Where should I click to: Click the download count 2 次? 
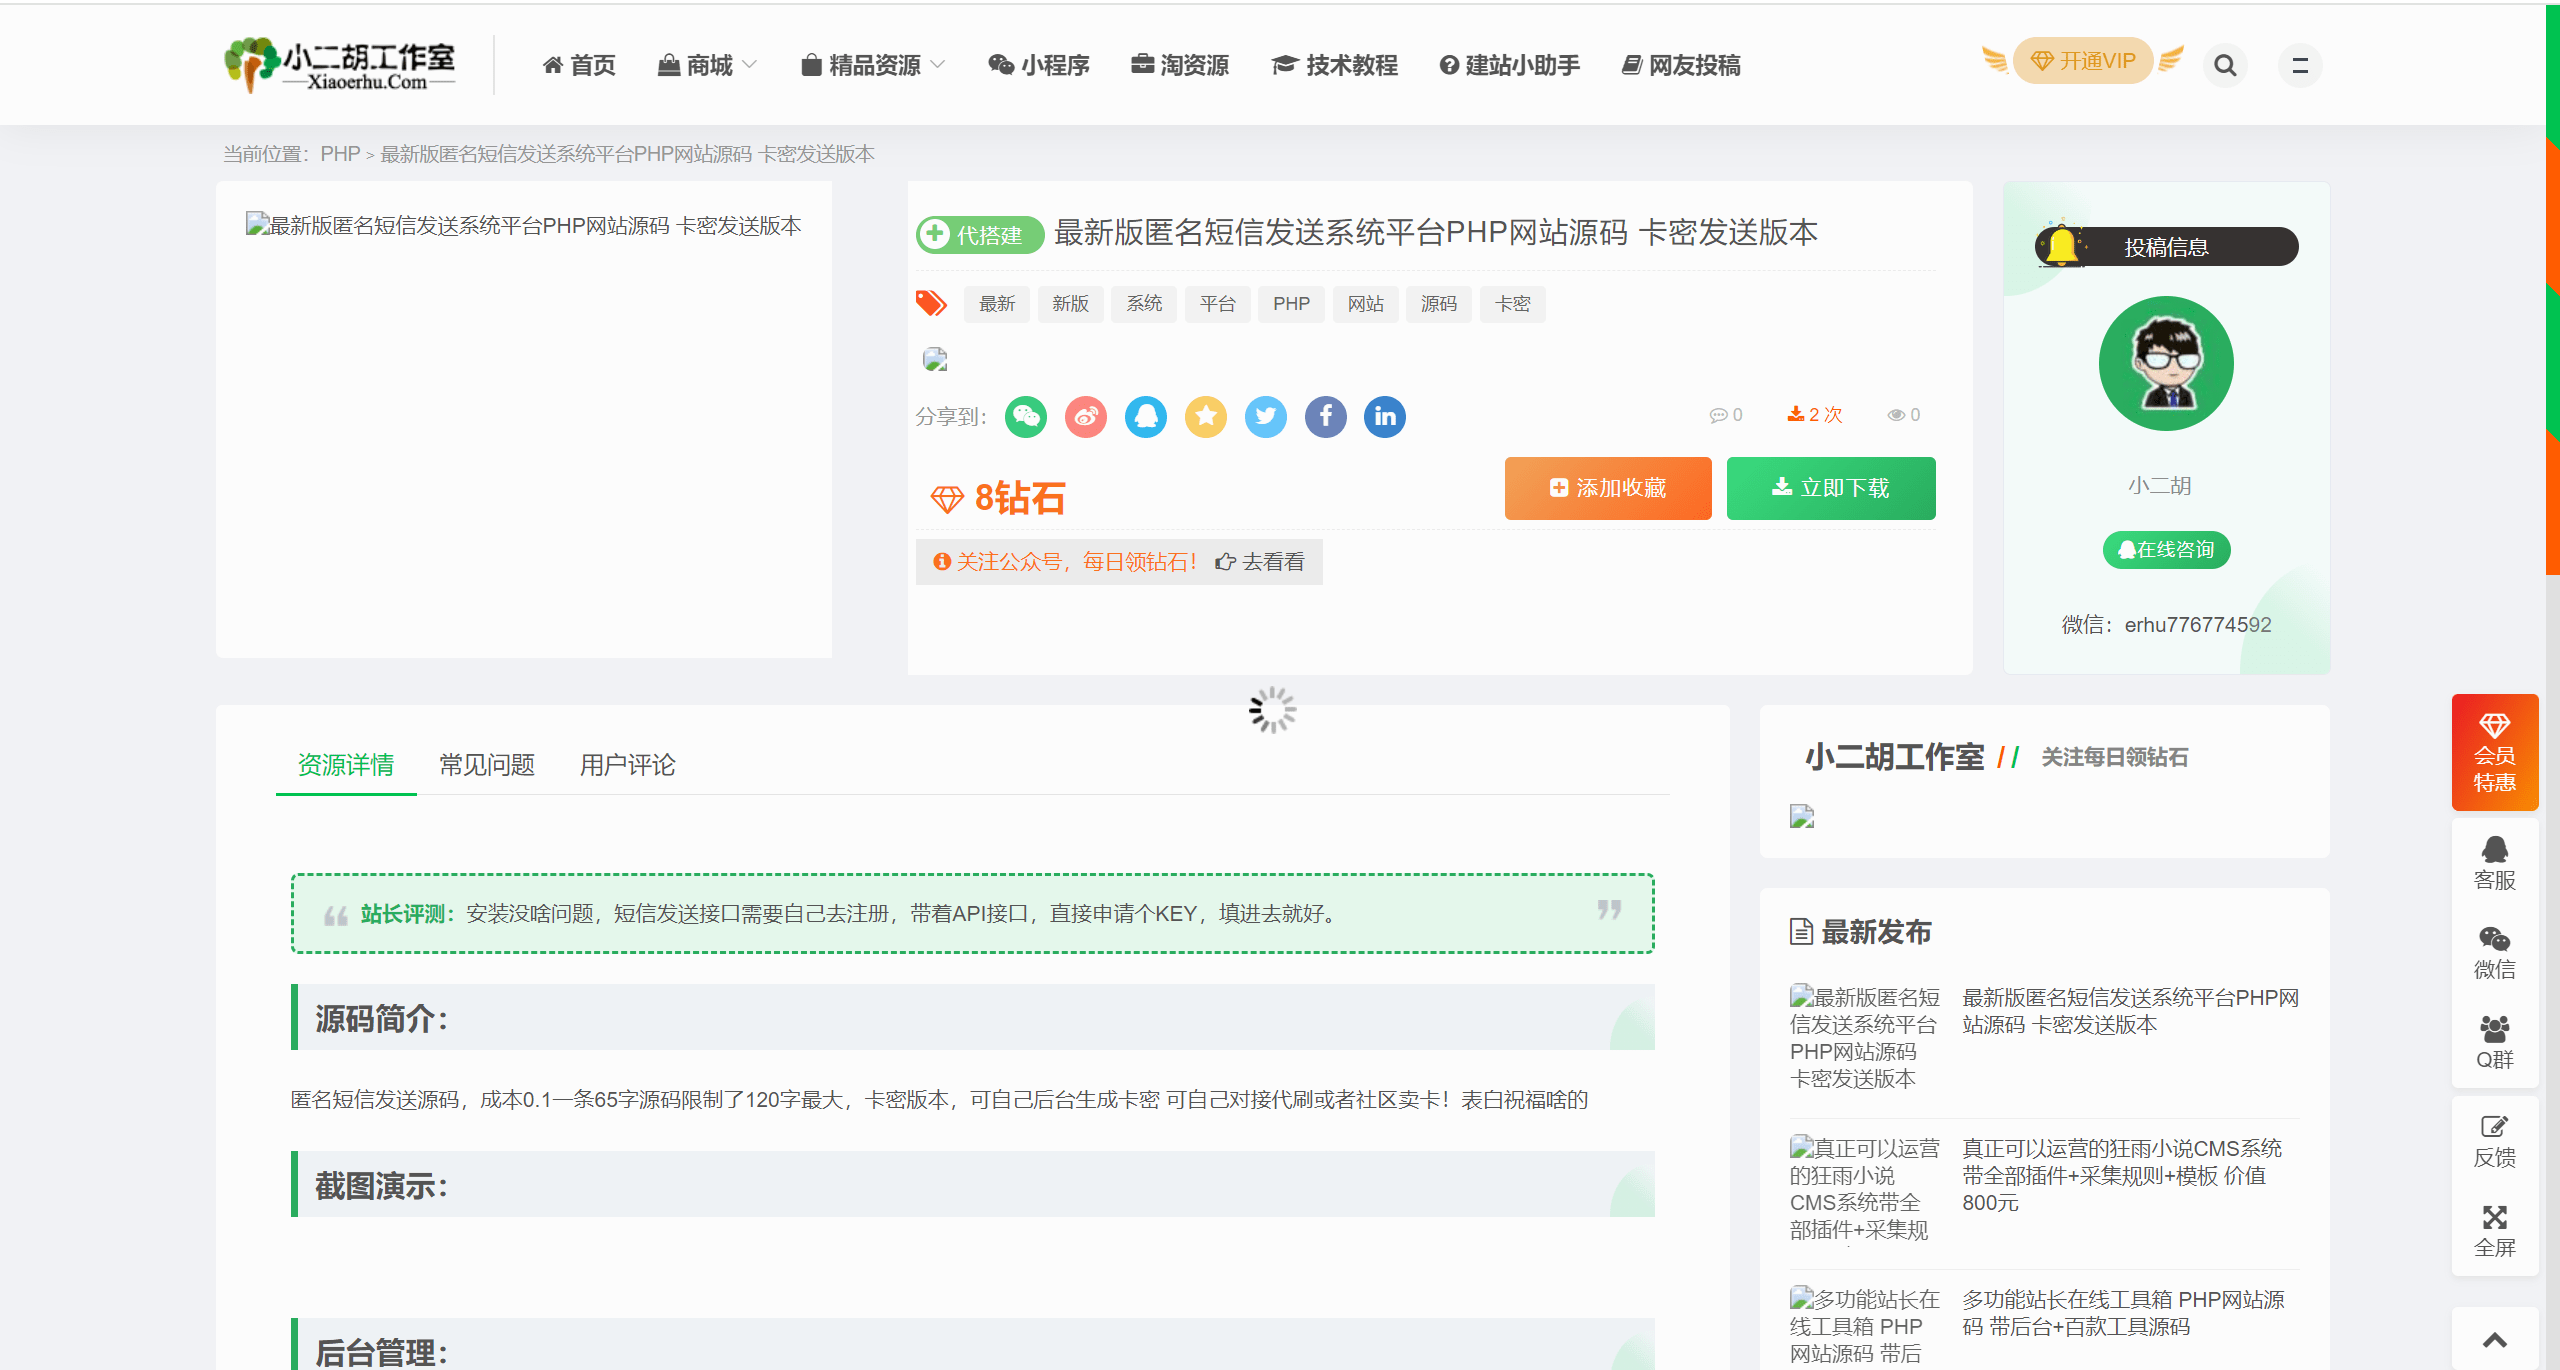pos(1815,415)
